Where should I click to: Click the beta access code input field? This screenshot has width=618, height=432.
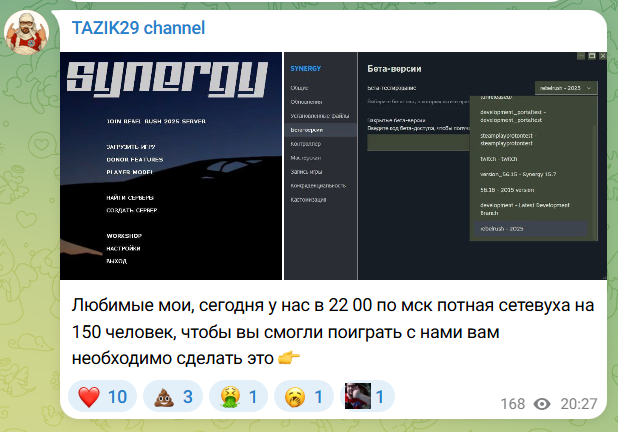tap(418, 143)
